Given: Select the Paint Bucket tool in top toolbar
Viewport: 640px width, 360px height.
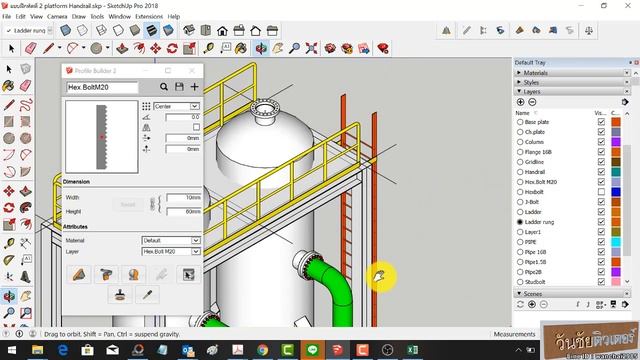Looking at the screenshot, I should (x=241, y=49).
